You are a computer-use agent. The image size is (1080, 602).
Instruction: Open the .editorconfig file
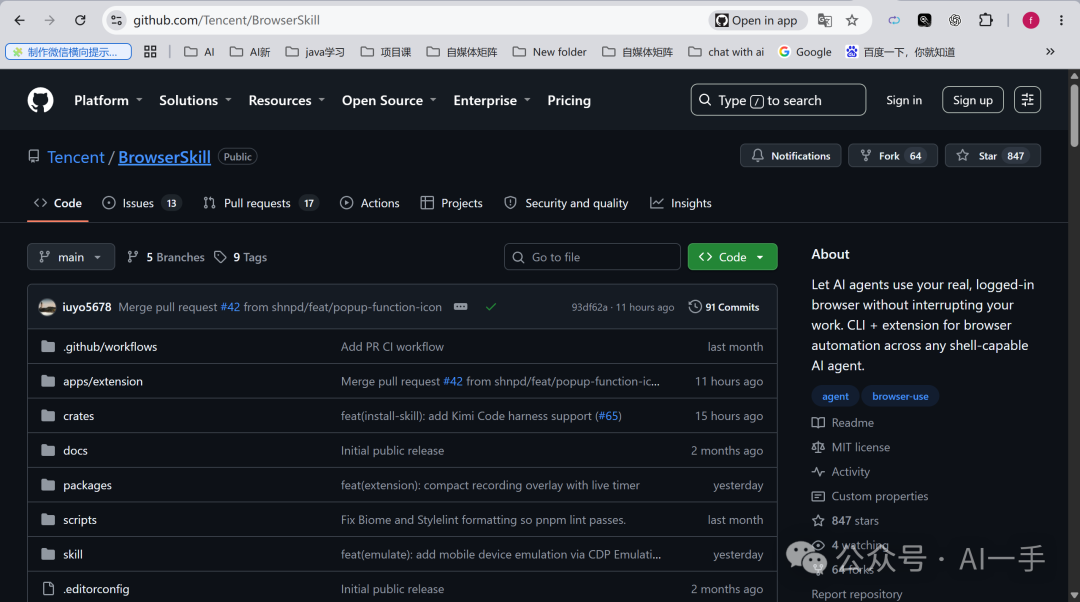[96, 589]
